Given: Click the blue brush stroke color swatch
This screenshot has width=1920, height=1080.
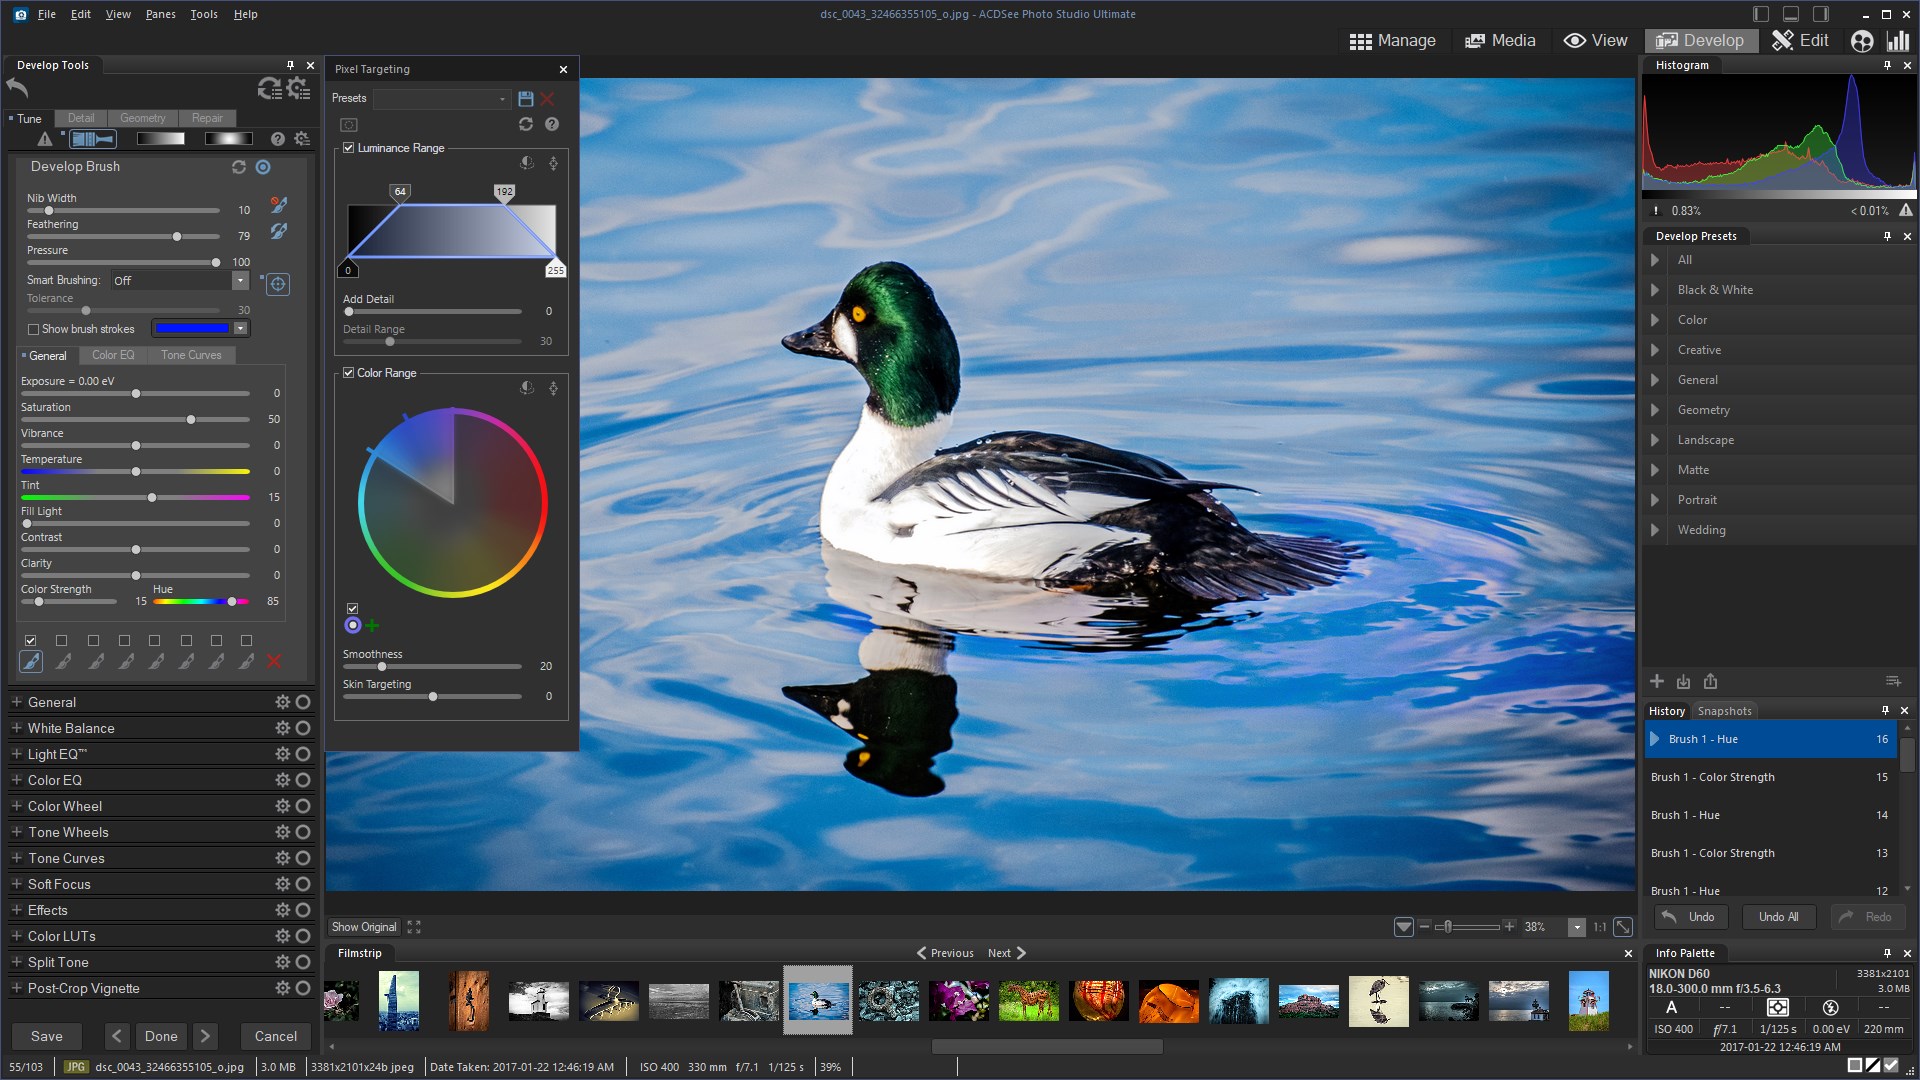Looking at the screenshot, I should (192, 329).
